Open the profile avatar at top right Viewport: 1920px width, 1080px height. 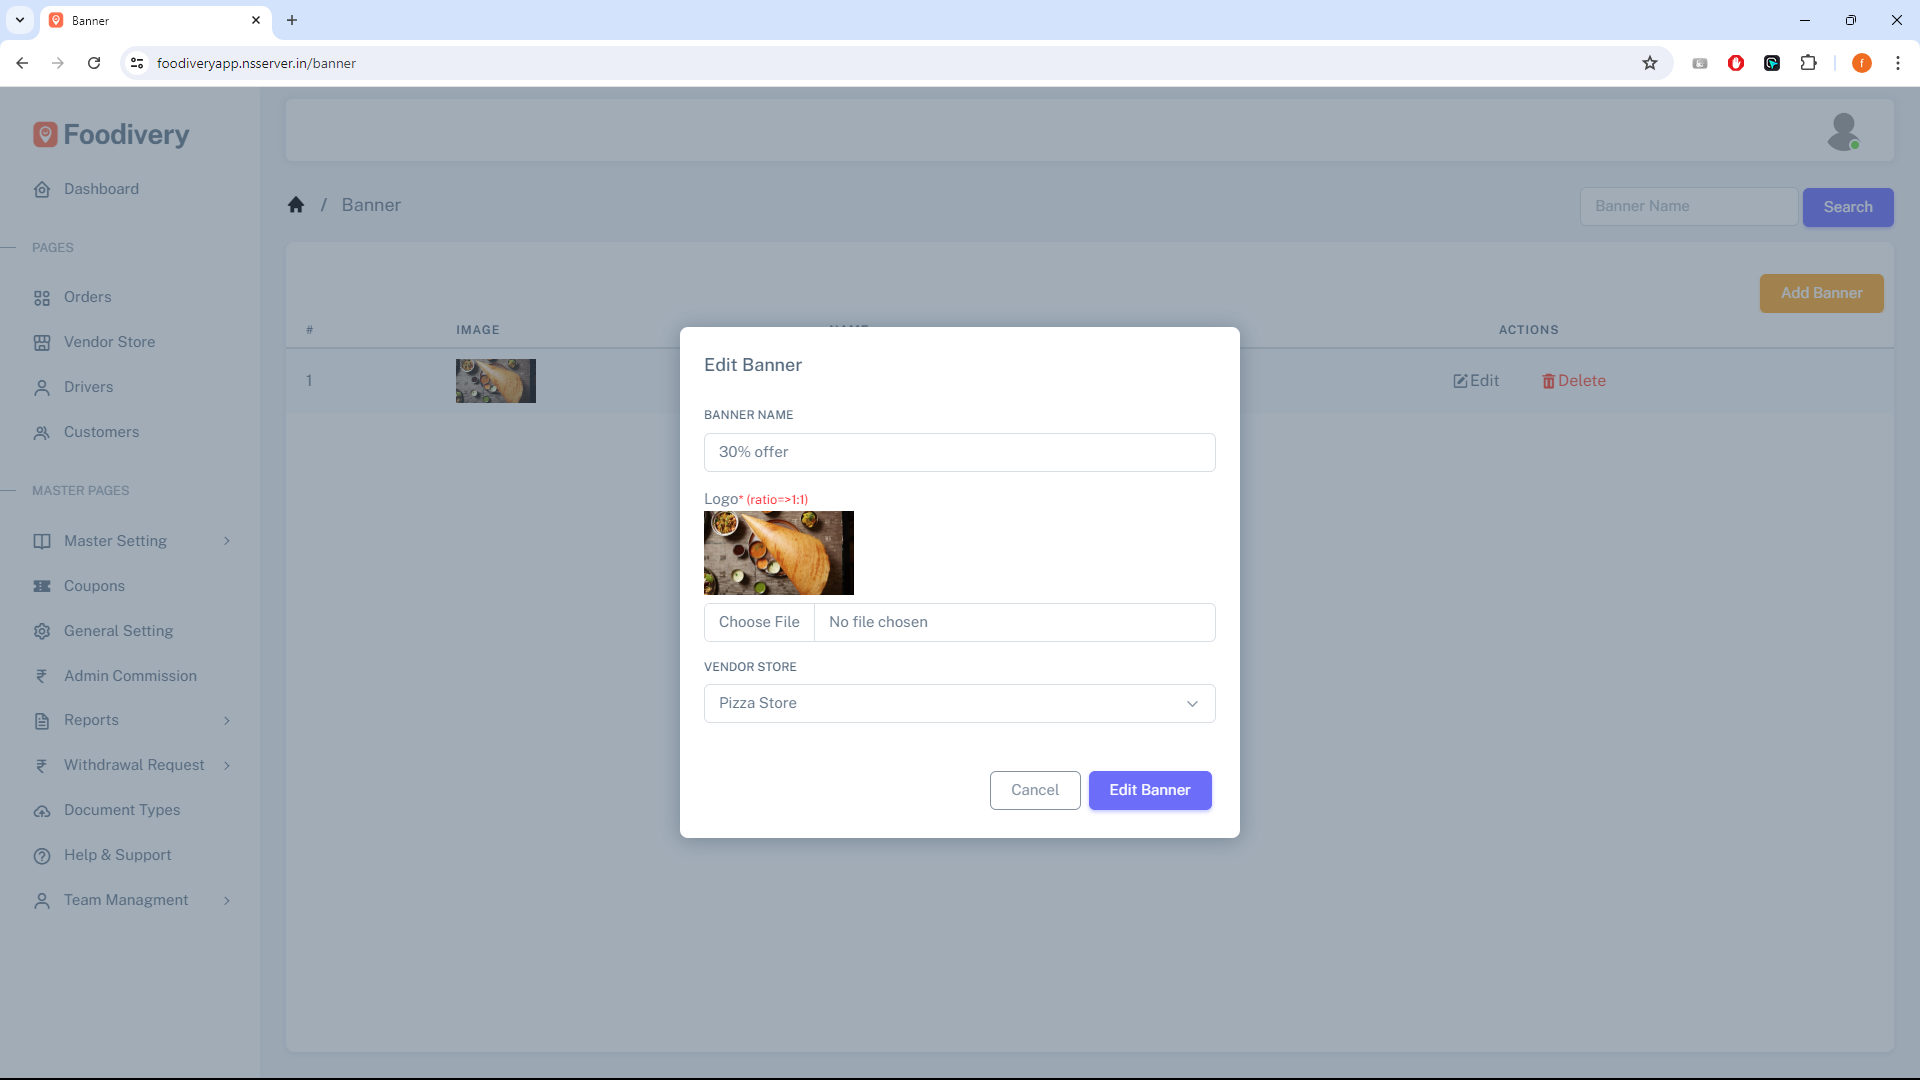1845,130
